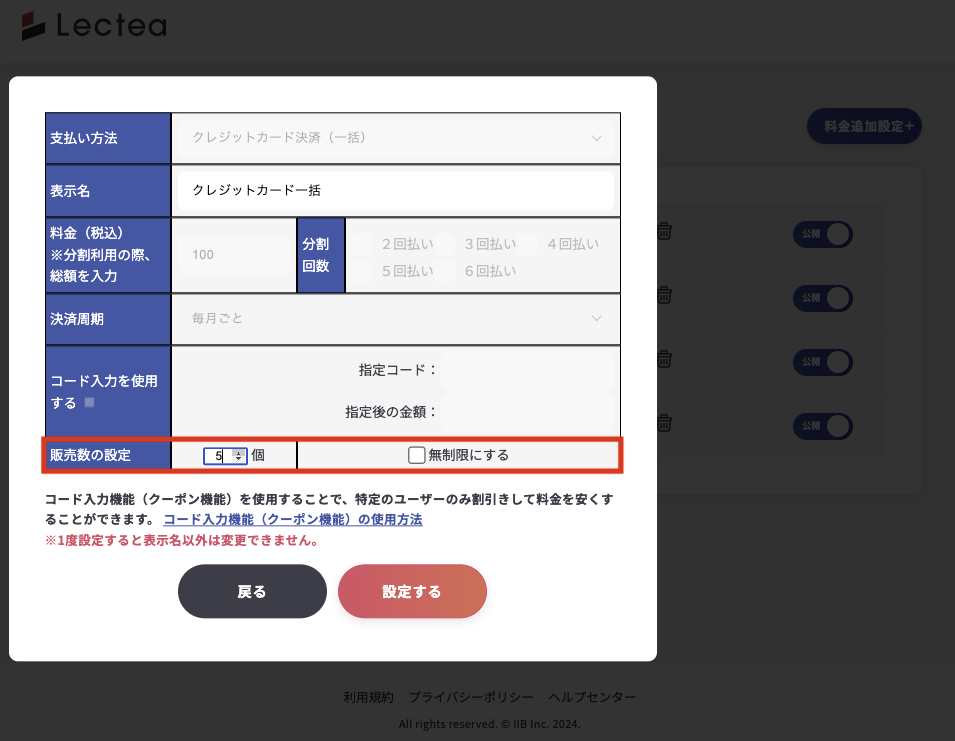Open the 支払い方法 dropdown
This screenshot has height=741, width=955.
[396, 138]
